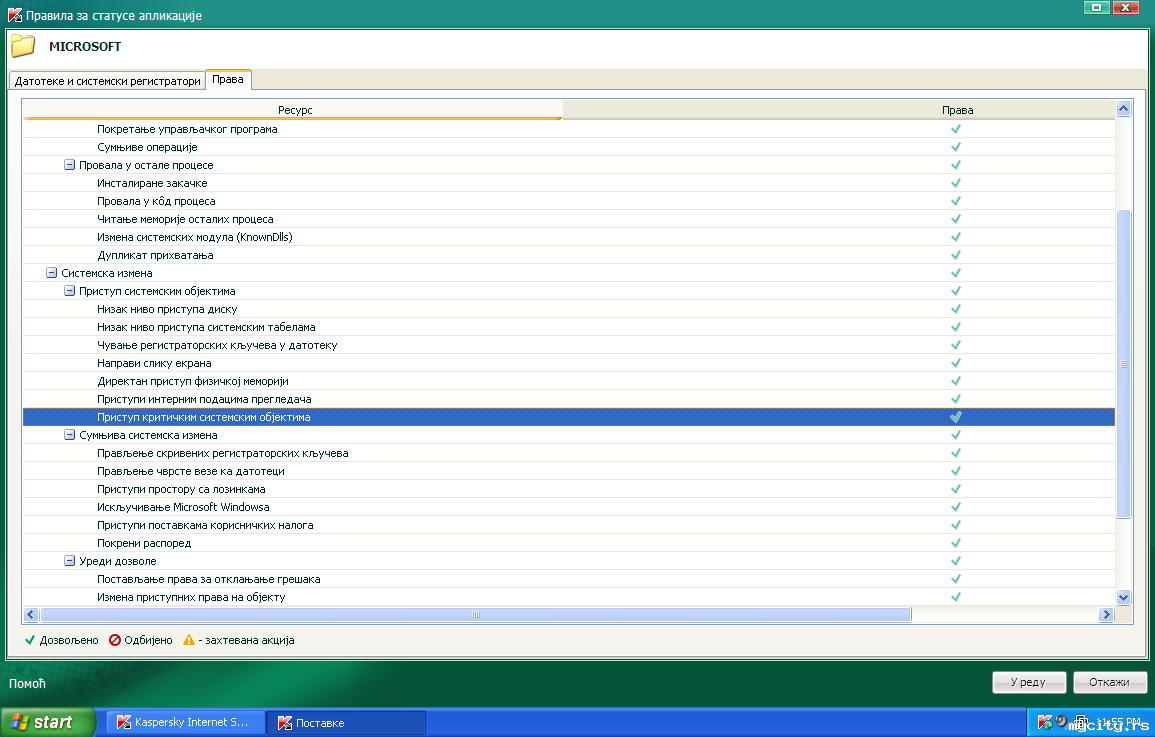Switch to Поставке taskbar window
The image size is (1155, 737).
click(345, 722)
